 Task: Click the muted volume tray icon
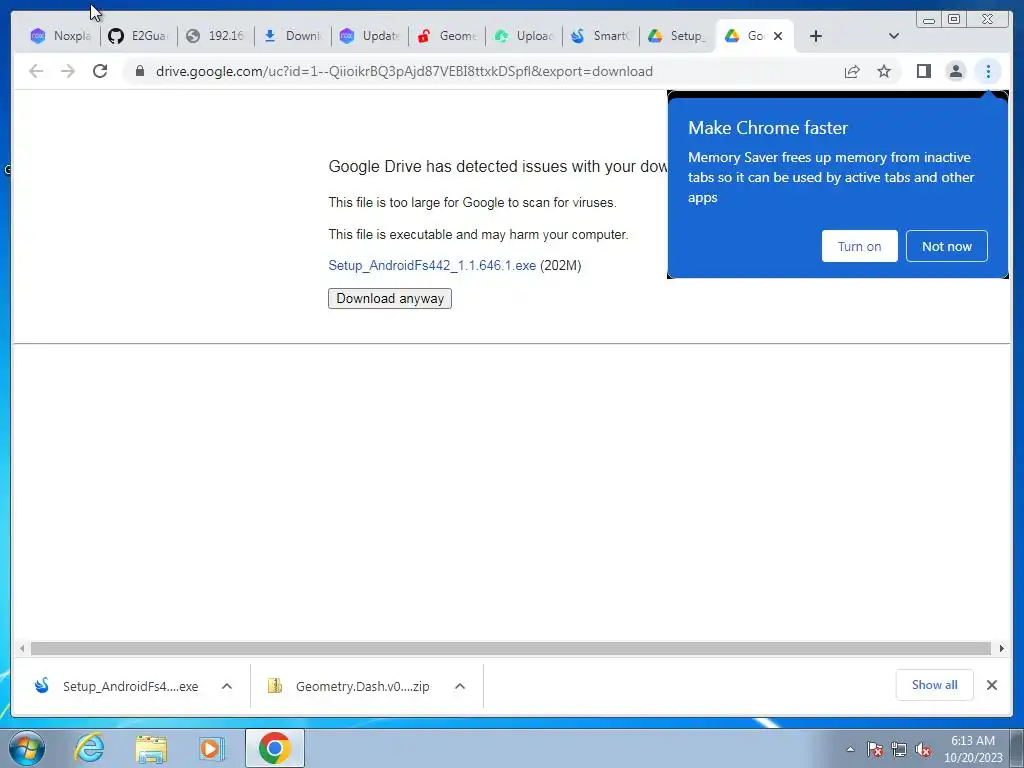coord(923,749)
